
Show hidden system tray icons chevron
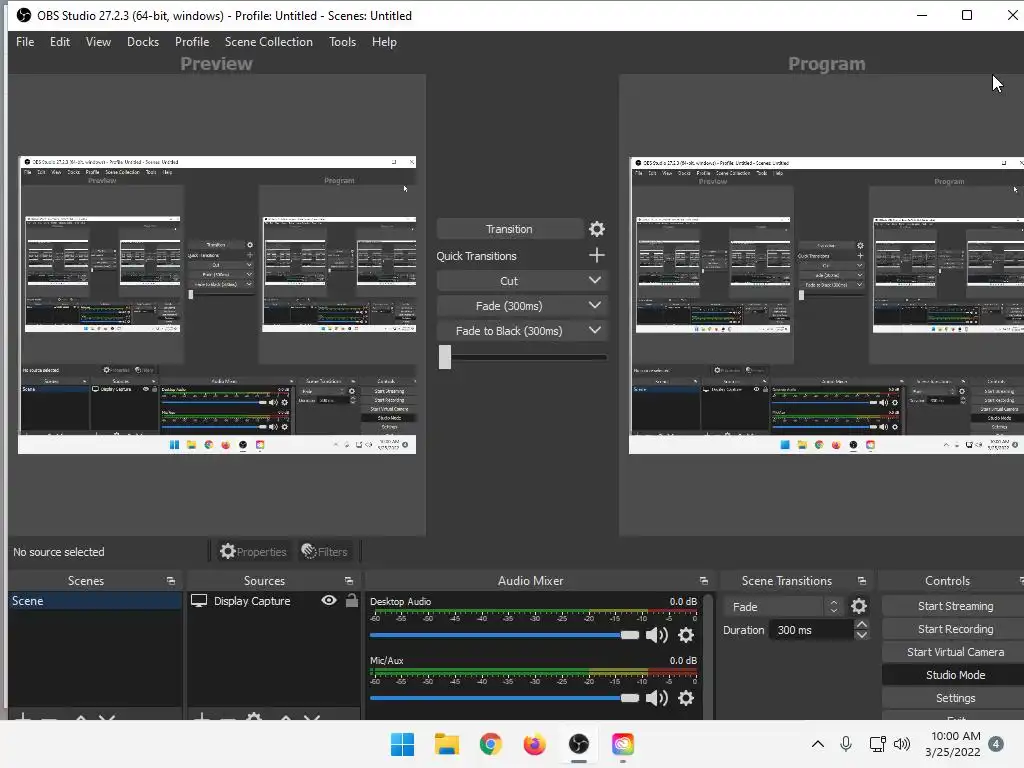818,744
